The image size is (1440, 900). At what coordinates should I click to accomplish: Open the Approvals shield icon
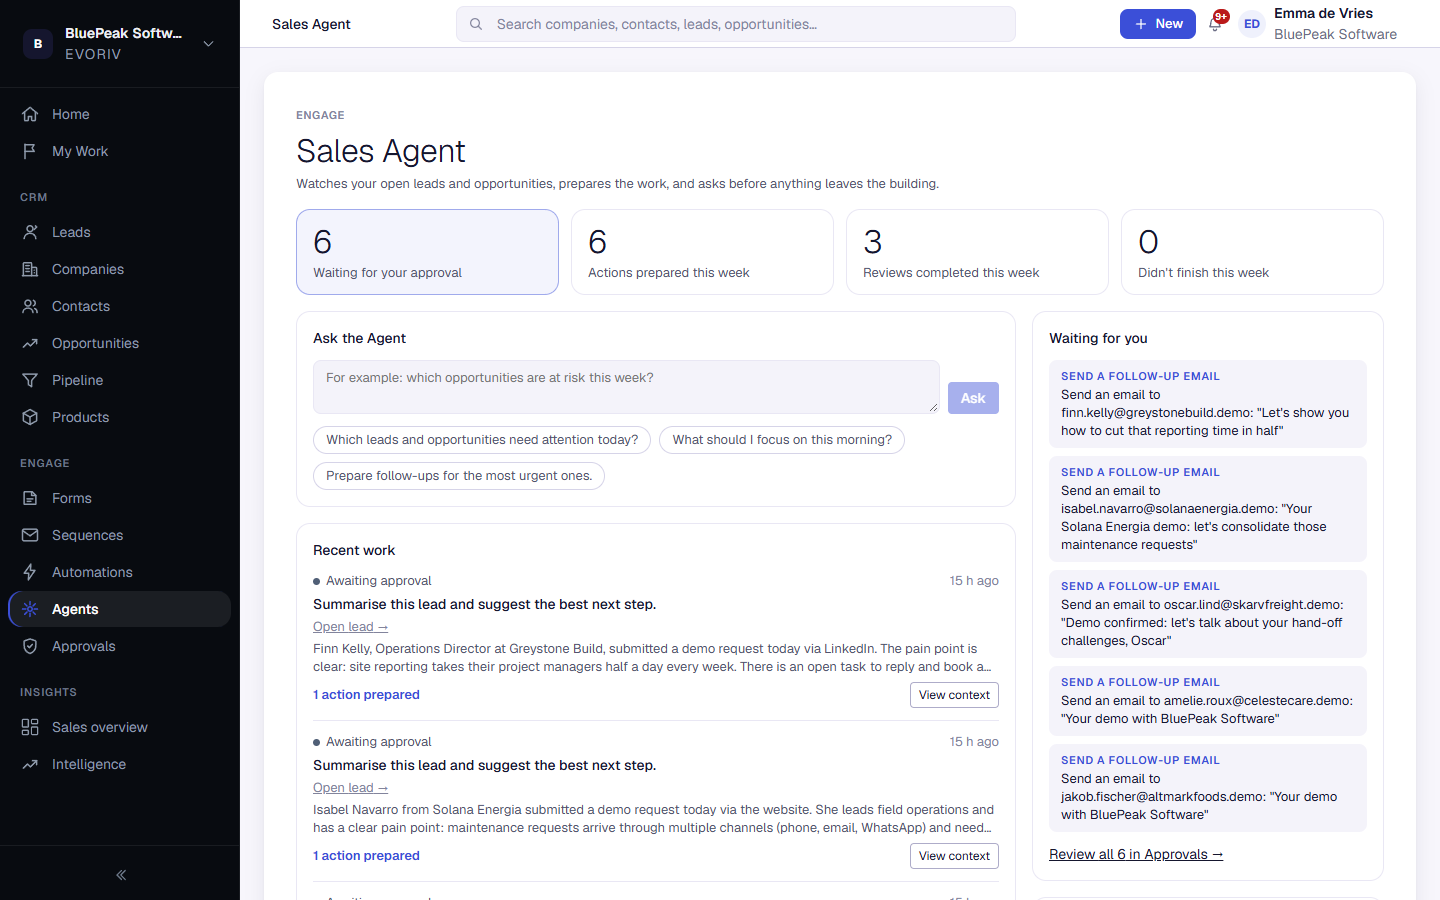pos(30,646)
